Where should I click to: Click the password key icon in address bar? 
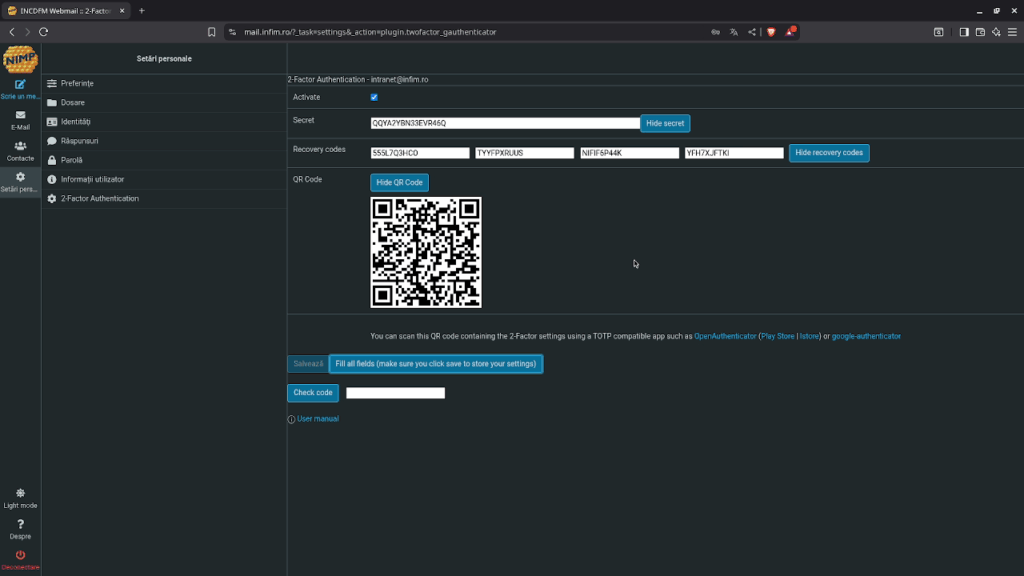click(x=716, y=32)
